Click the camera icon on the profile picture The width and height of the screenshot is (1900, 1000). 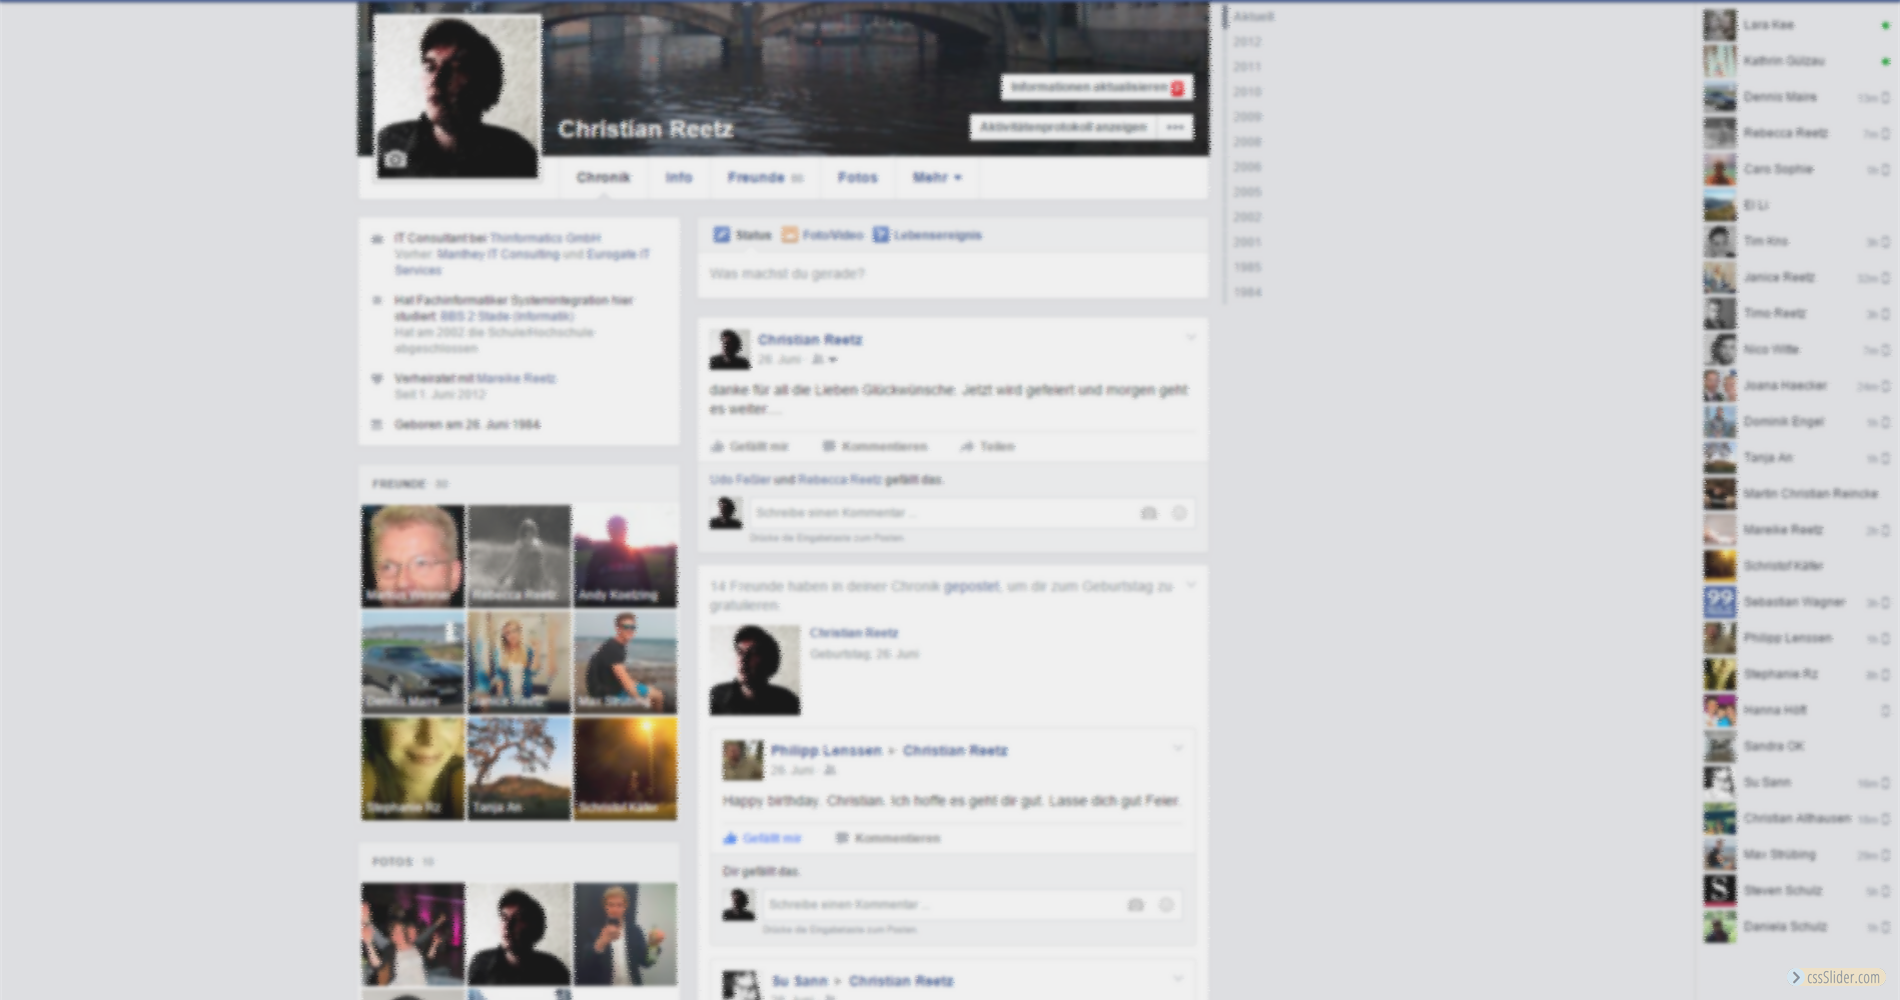(x=396, y=160)
